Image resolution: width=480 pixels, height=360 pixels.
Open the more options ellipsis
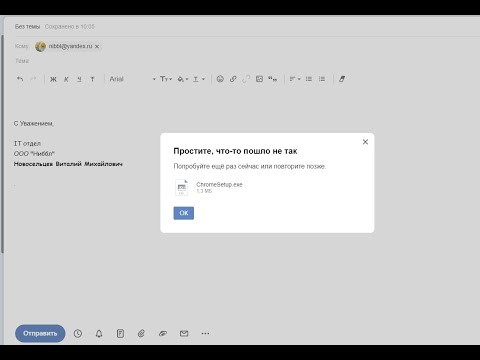(205, 333)
